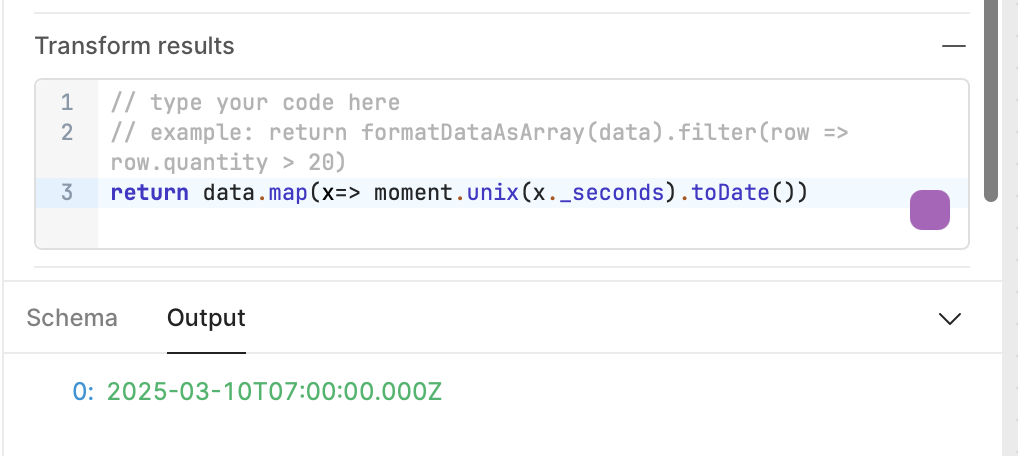The height and width of the screenshot is (456, 1018).
Task: Click the 'return' keyword on line 3
Action: click(149, 193)
